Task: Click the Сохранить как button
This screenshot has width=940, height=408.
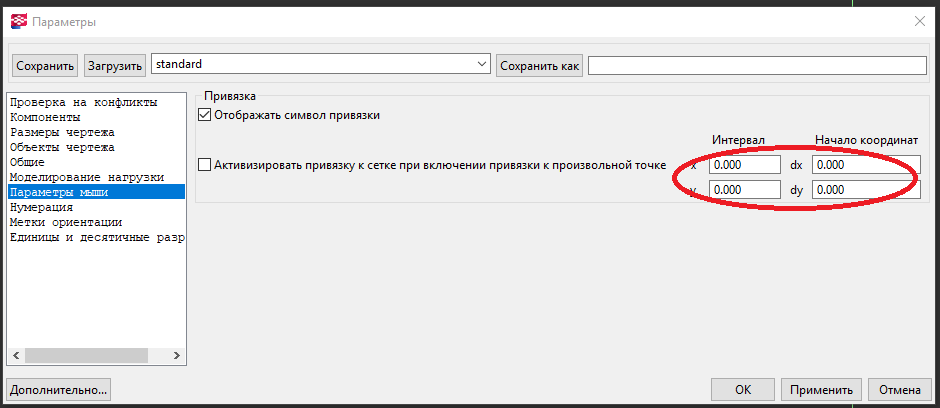Action: [539, 66]
